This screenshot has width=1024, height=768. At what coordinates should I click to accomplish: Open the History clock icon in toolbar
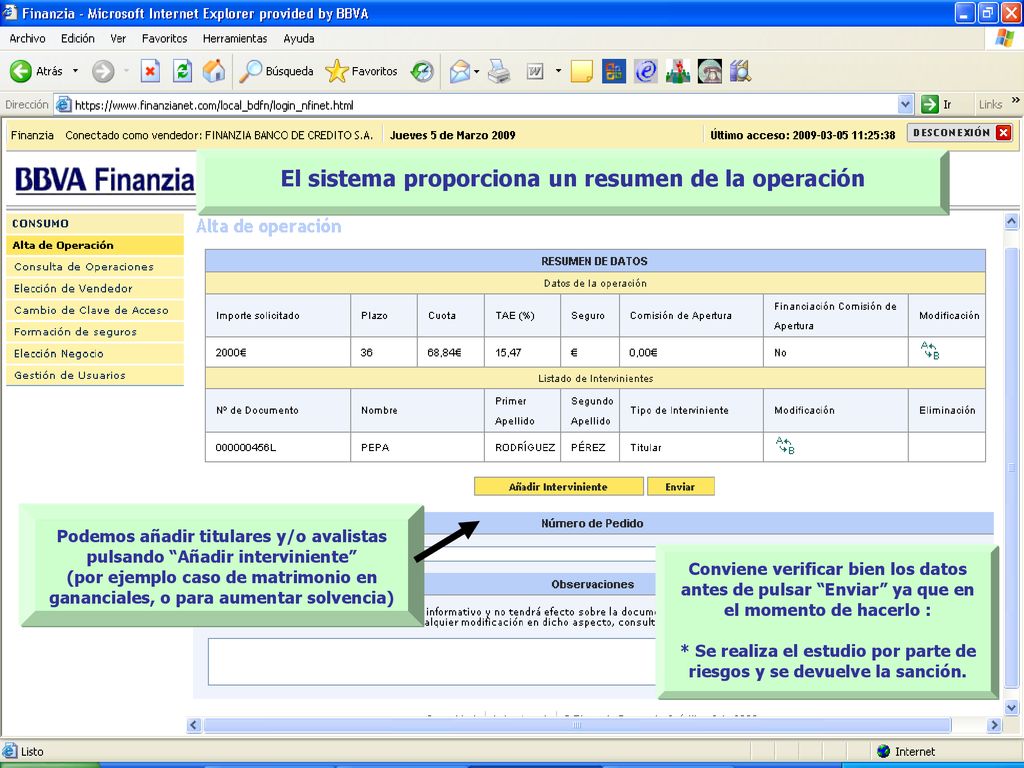(x=422, y=71)
